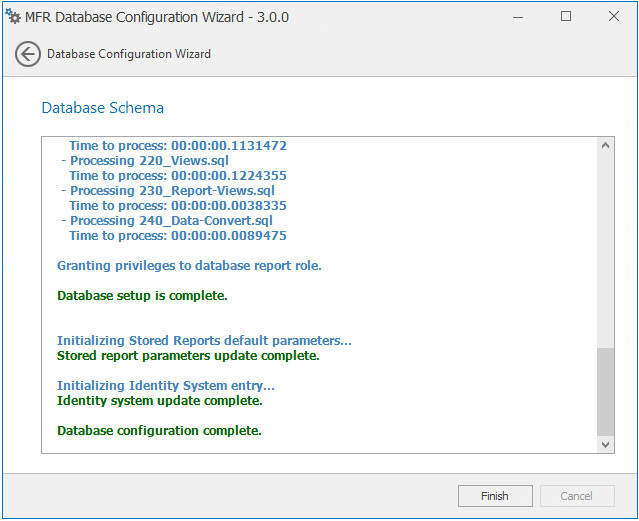The height and width of the screenshot is (521, 639).
Task: Minimize the wizard window
Action: click(518, 17)
